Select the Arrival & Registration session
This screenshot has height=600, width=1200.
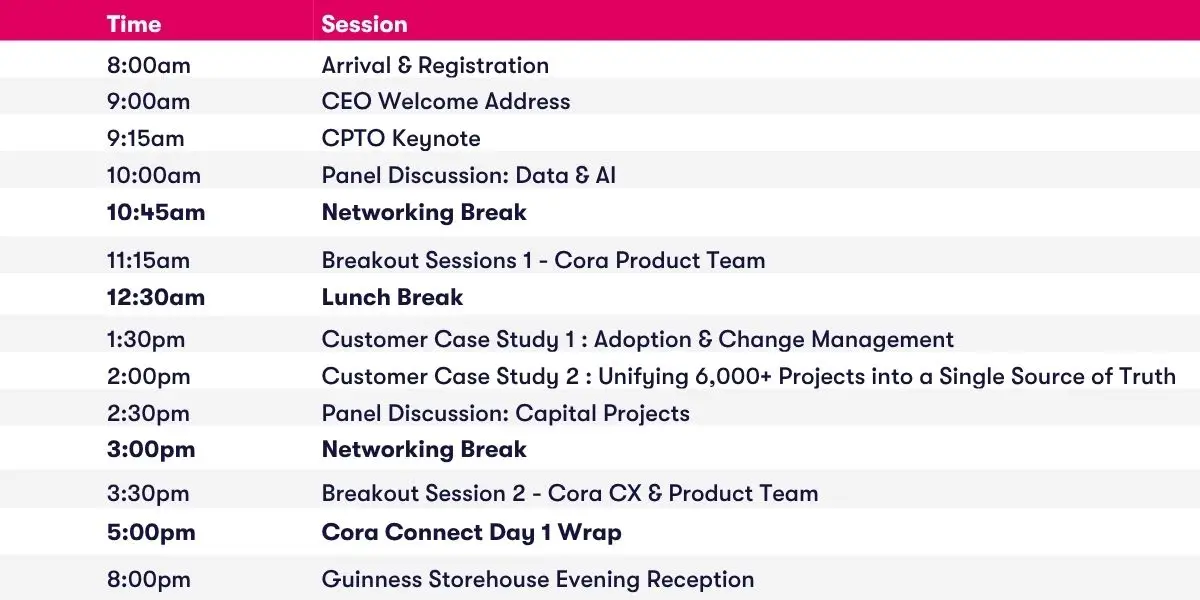(x=435, y=65)
